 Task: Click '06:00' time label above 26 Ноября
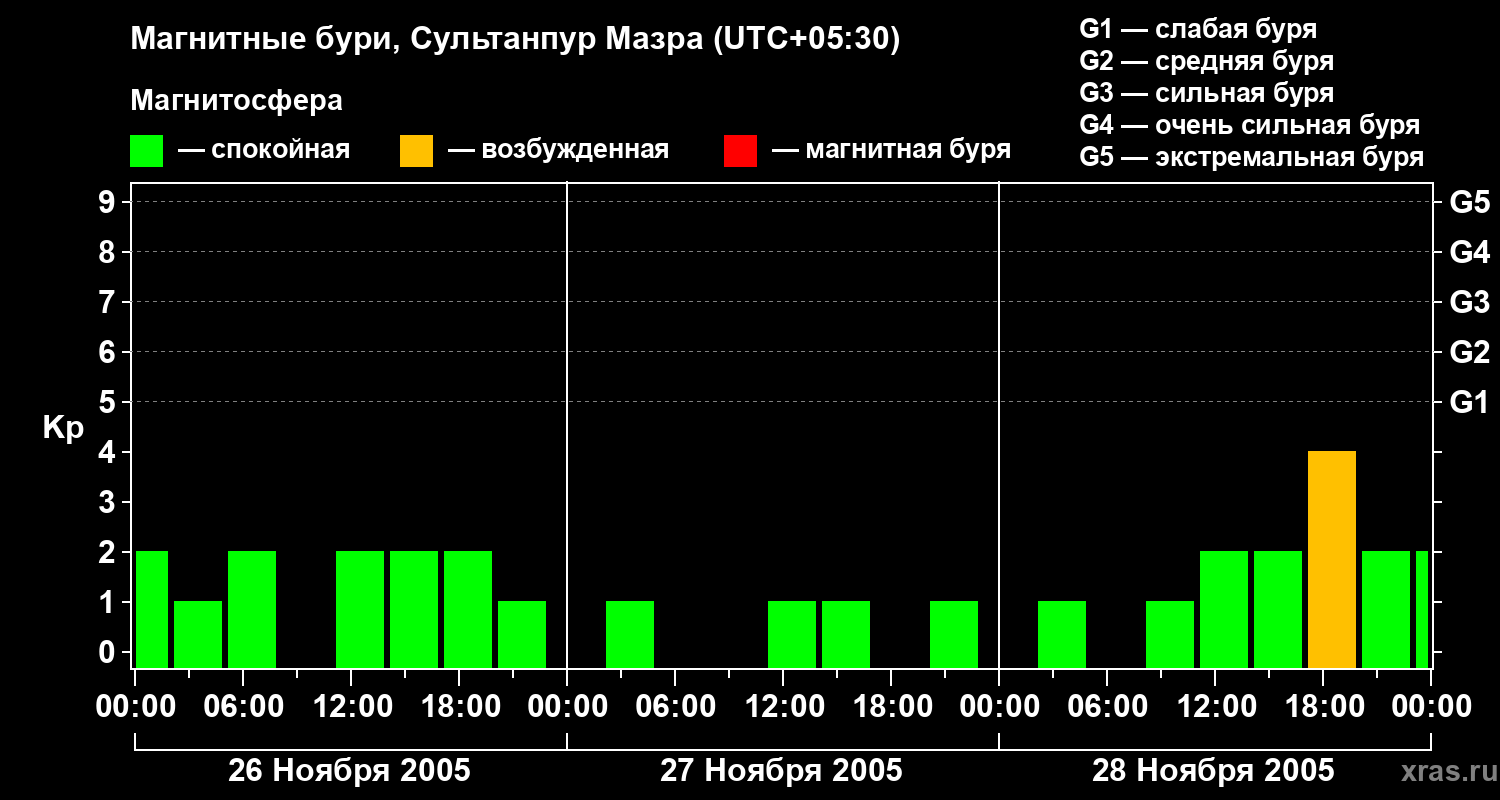243,707
